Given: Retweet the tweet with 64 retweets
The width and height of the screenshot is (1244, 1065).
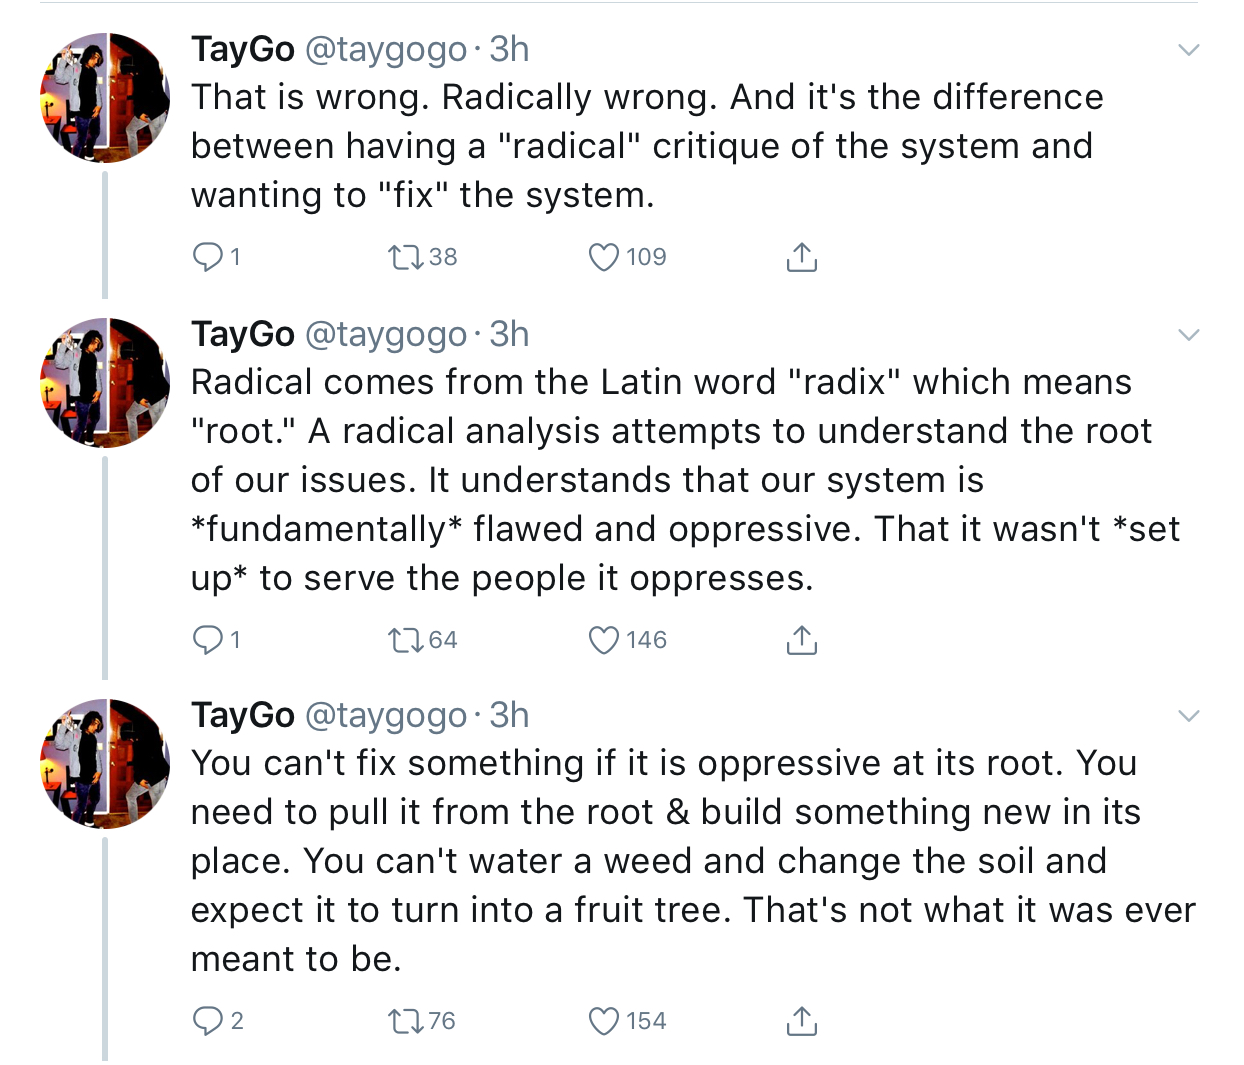Looking at the screenshot, I should [x=406, y=640].
